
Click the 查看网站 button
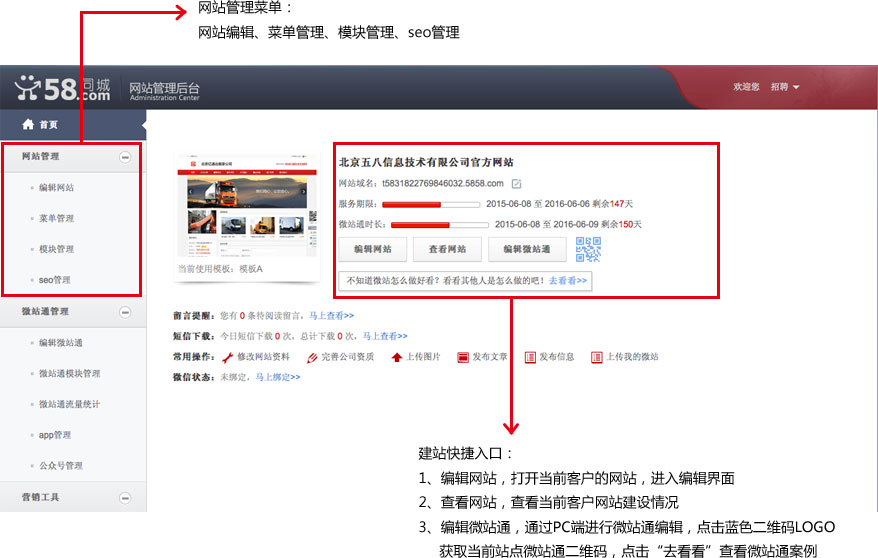click(447, 249)
